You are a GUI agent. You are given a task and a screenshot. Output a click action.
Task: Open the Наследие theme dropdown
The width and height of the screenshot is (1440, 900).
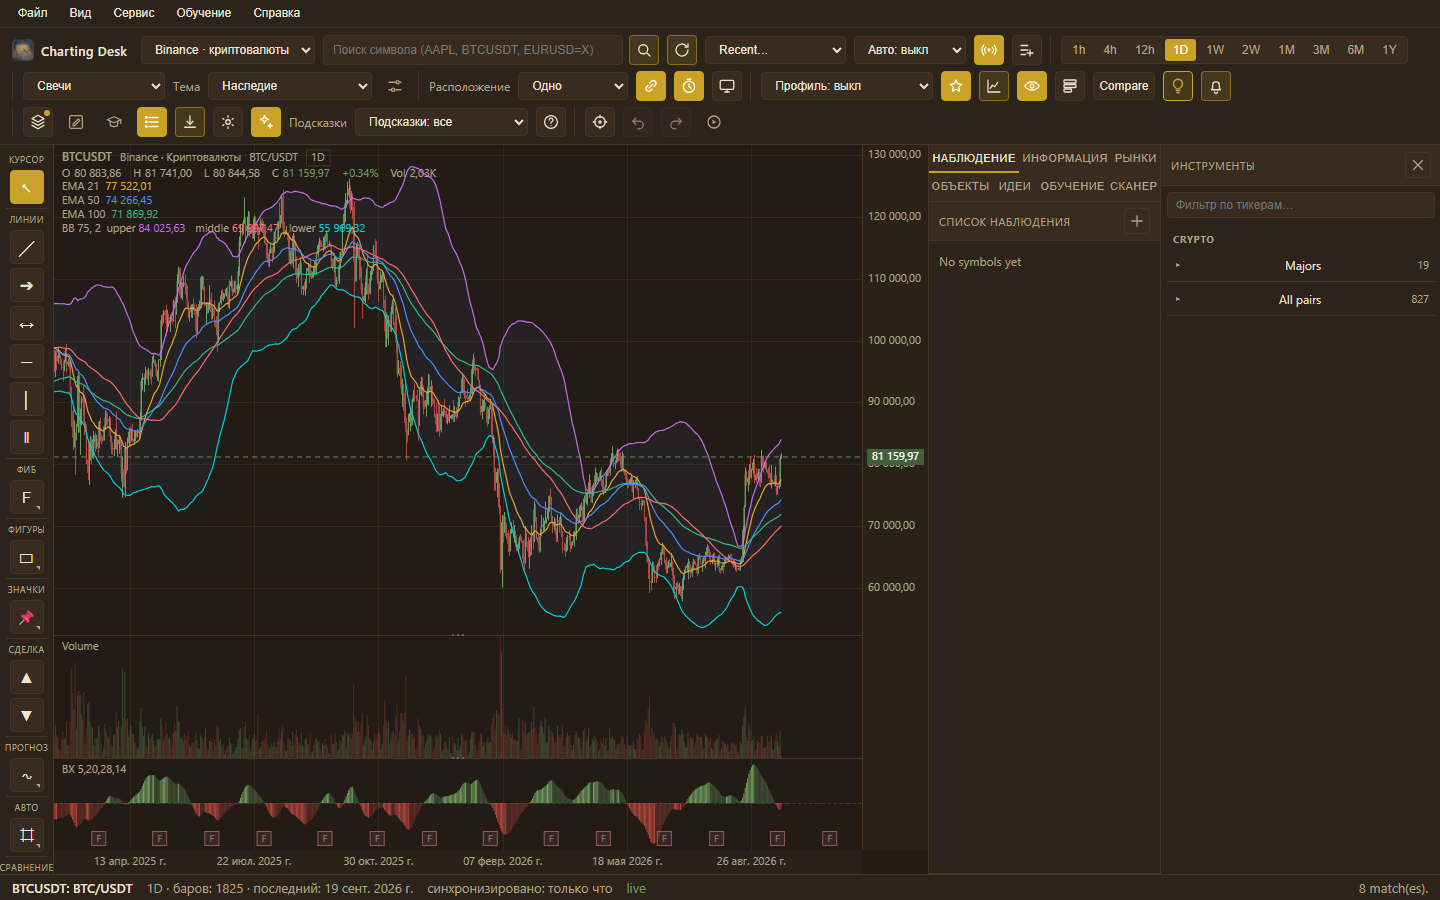[290, 86]
